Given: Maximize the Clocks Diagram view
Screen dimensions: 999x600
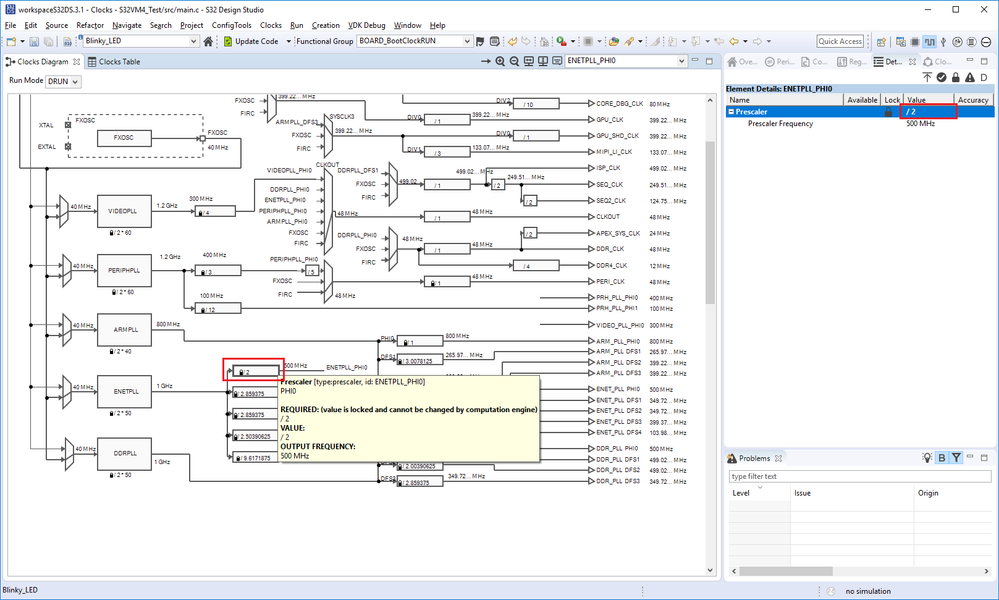Looking at the screenshot, I should [709, 61].
